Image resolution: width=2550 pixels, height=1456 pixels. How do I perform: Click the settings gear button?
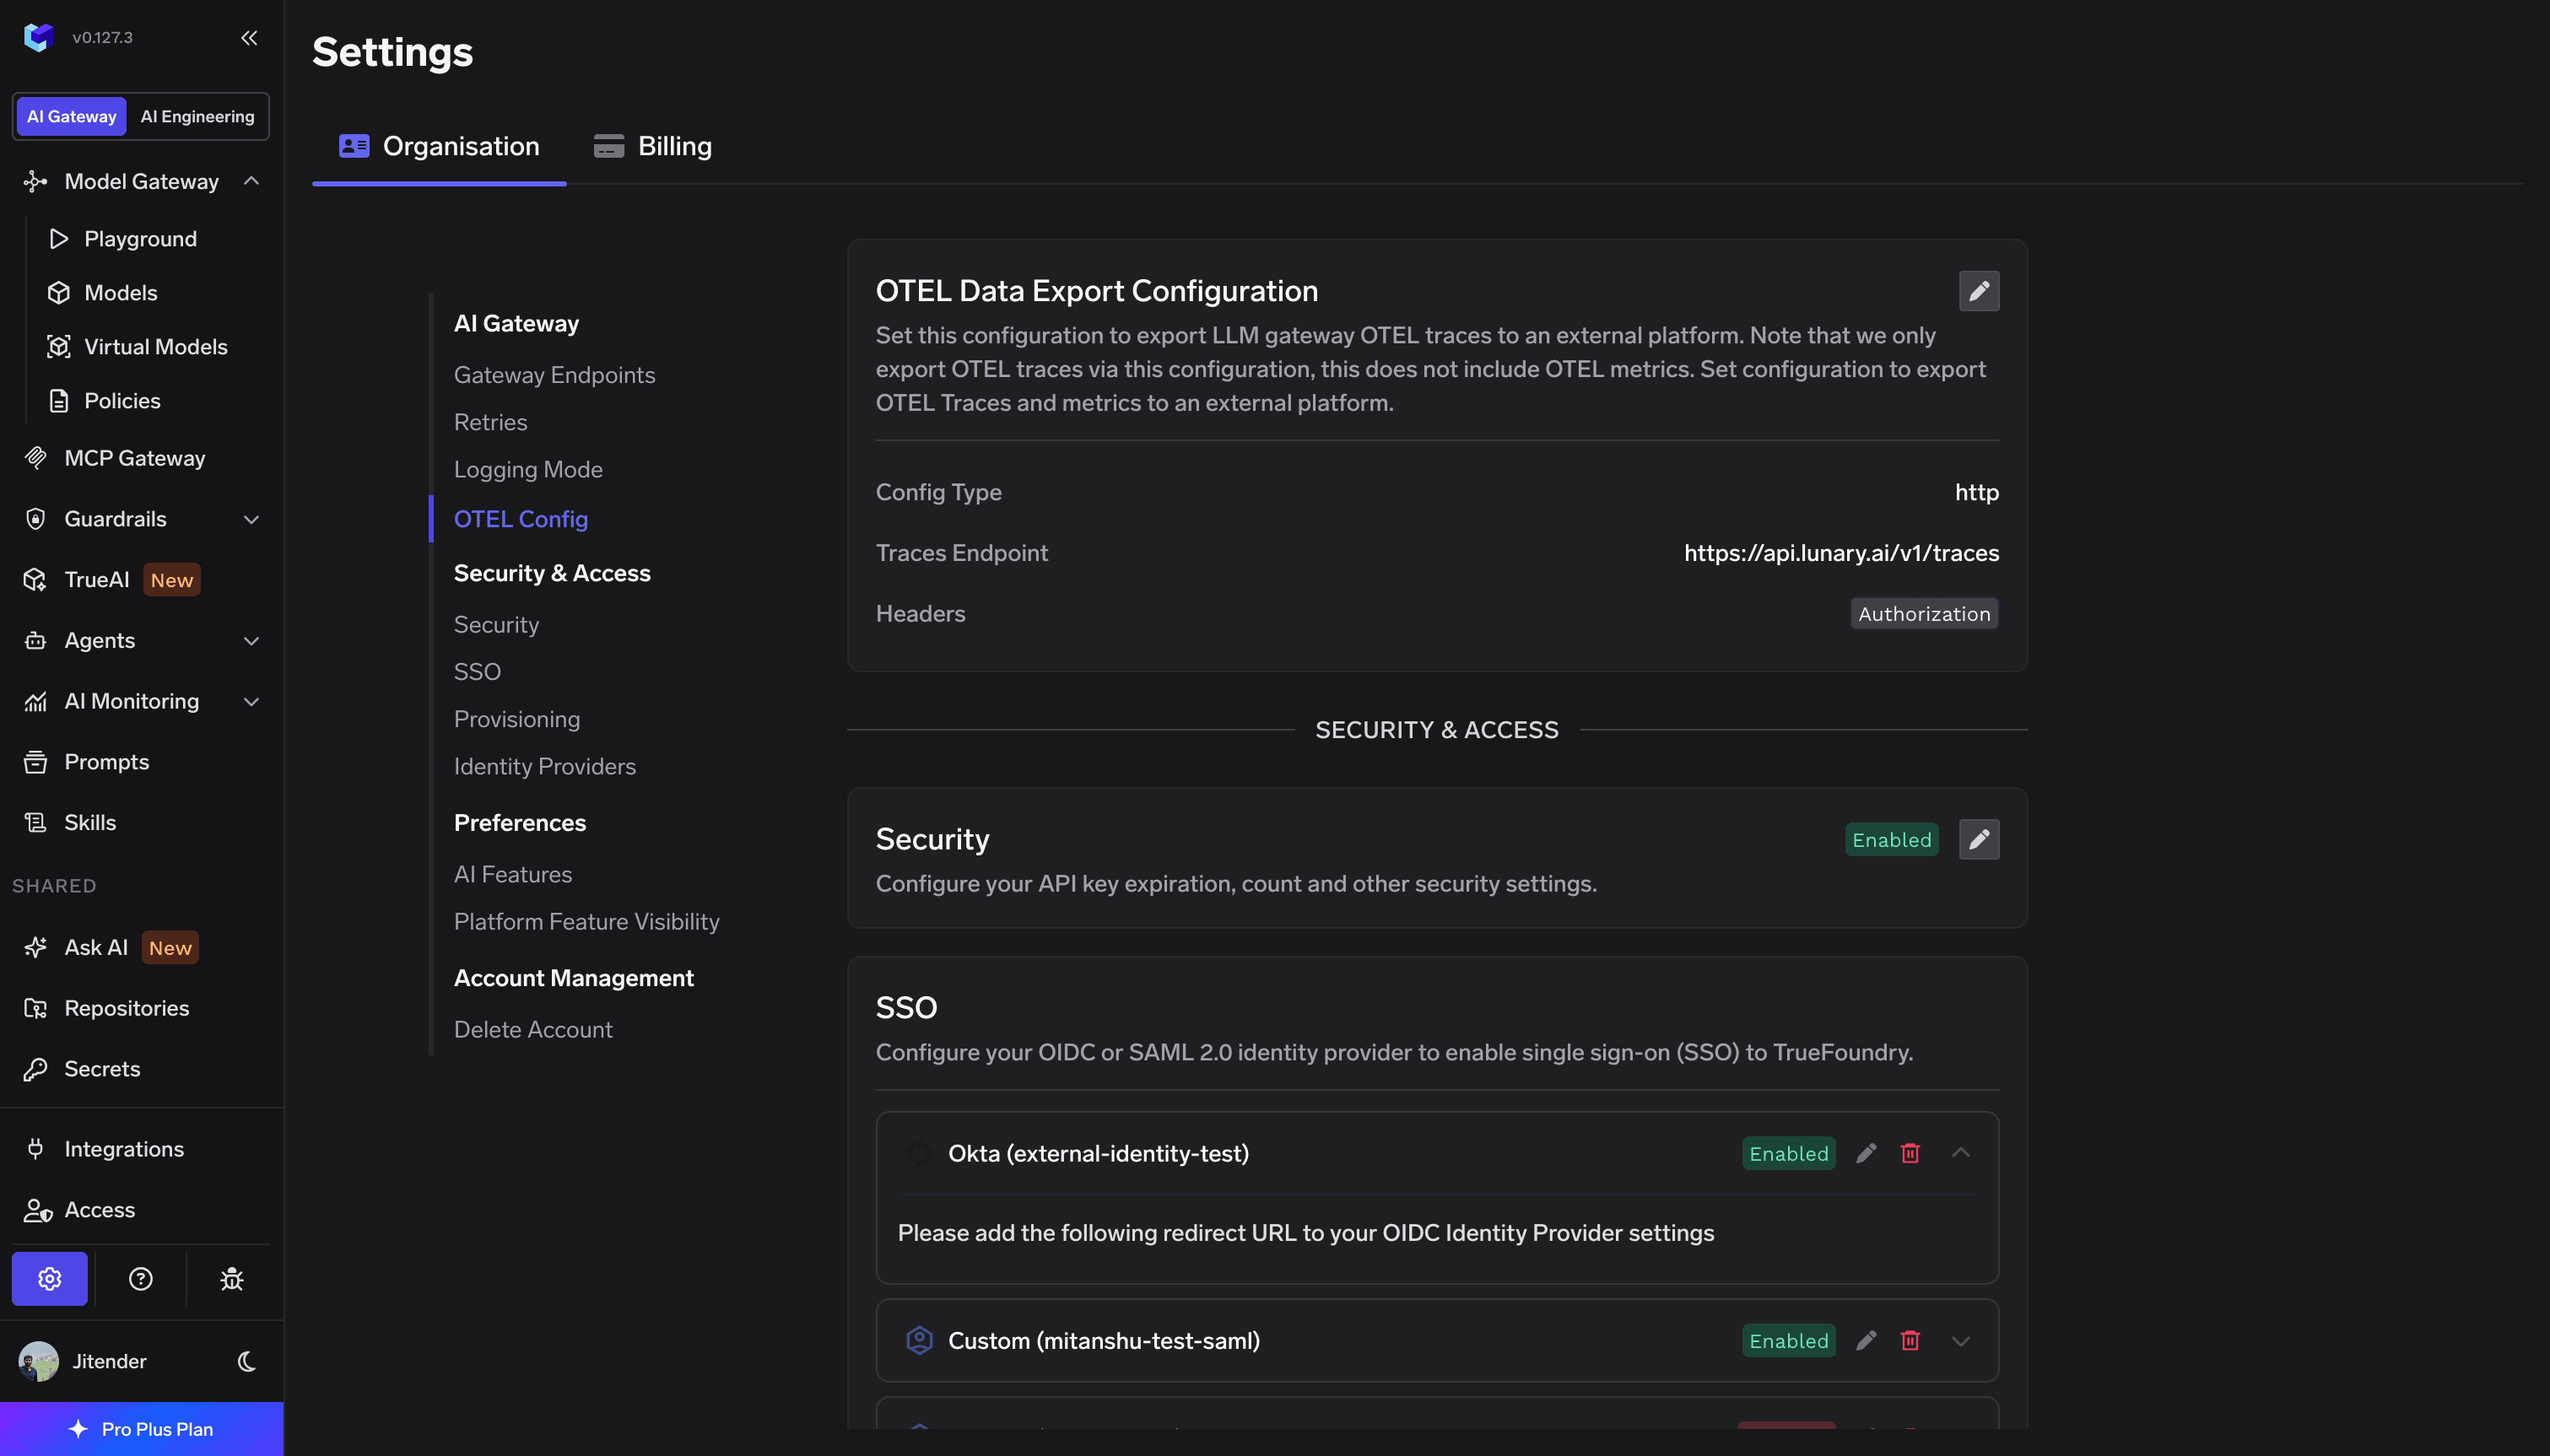(x=49, y=1279)
